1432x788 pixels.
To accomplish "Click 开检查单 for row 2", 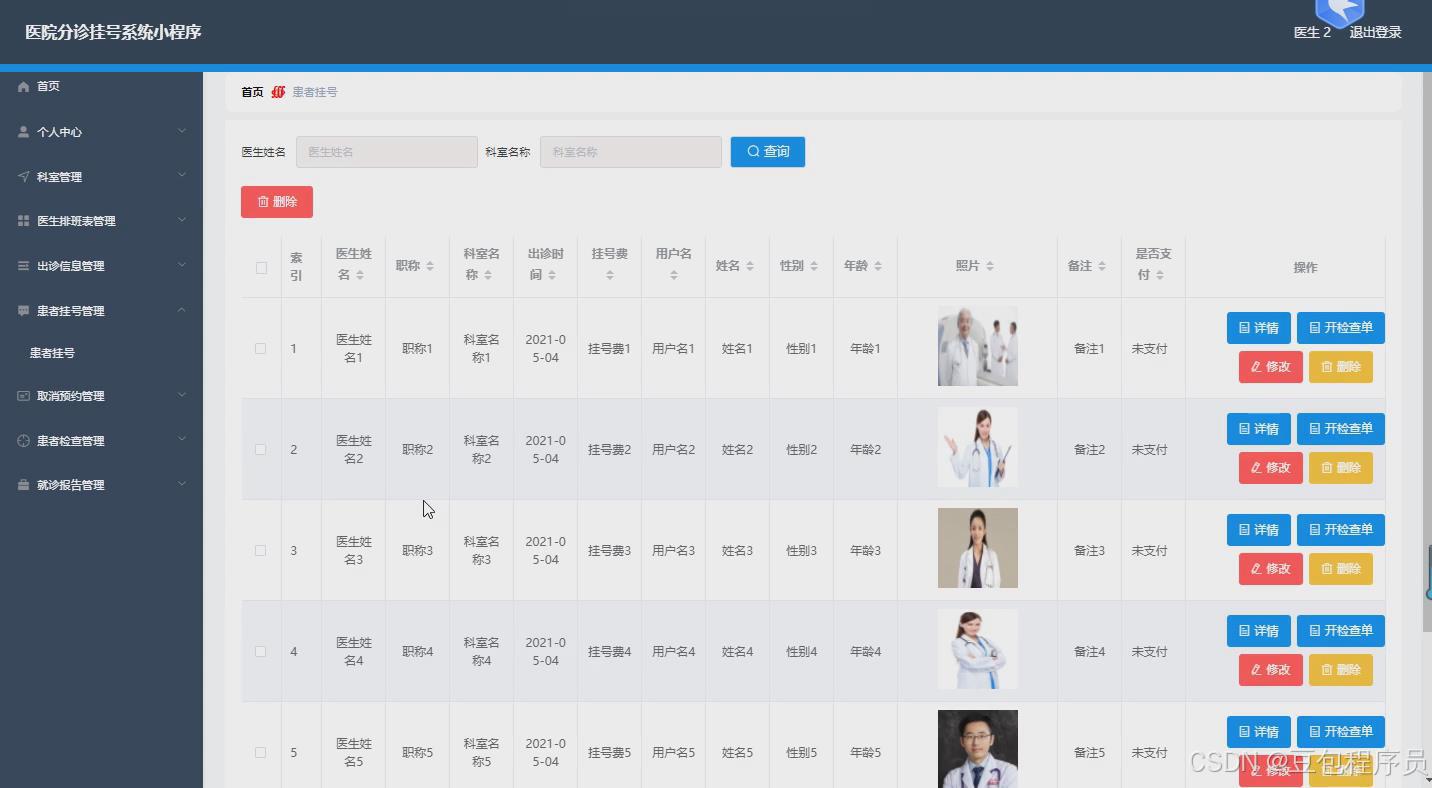I will click(x=1341, y=429).
